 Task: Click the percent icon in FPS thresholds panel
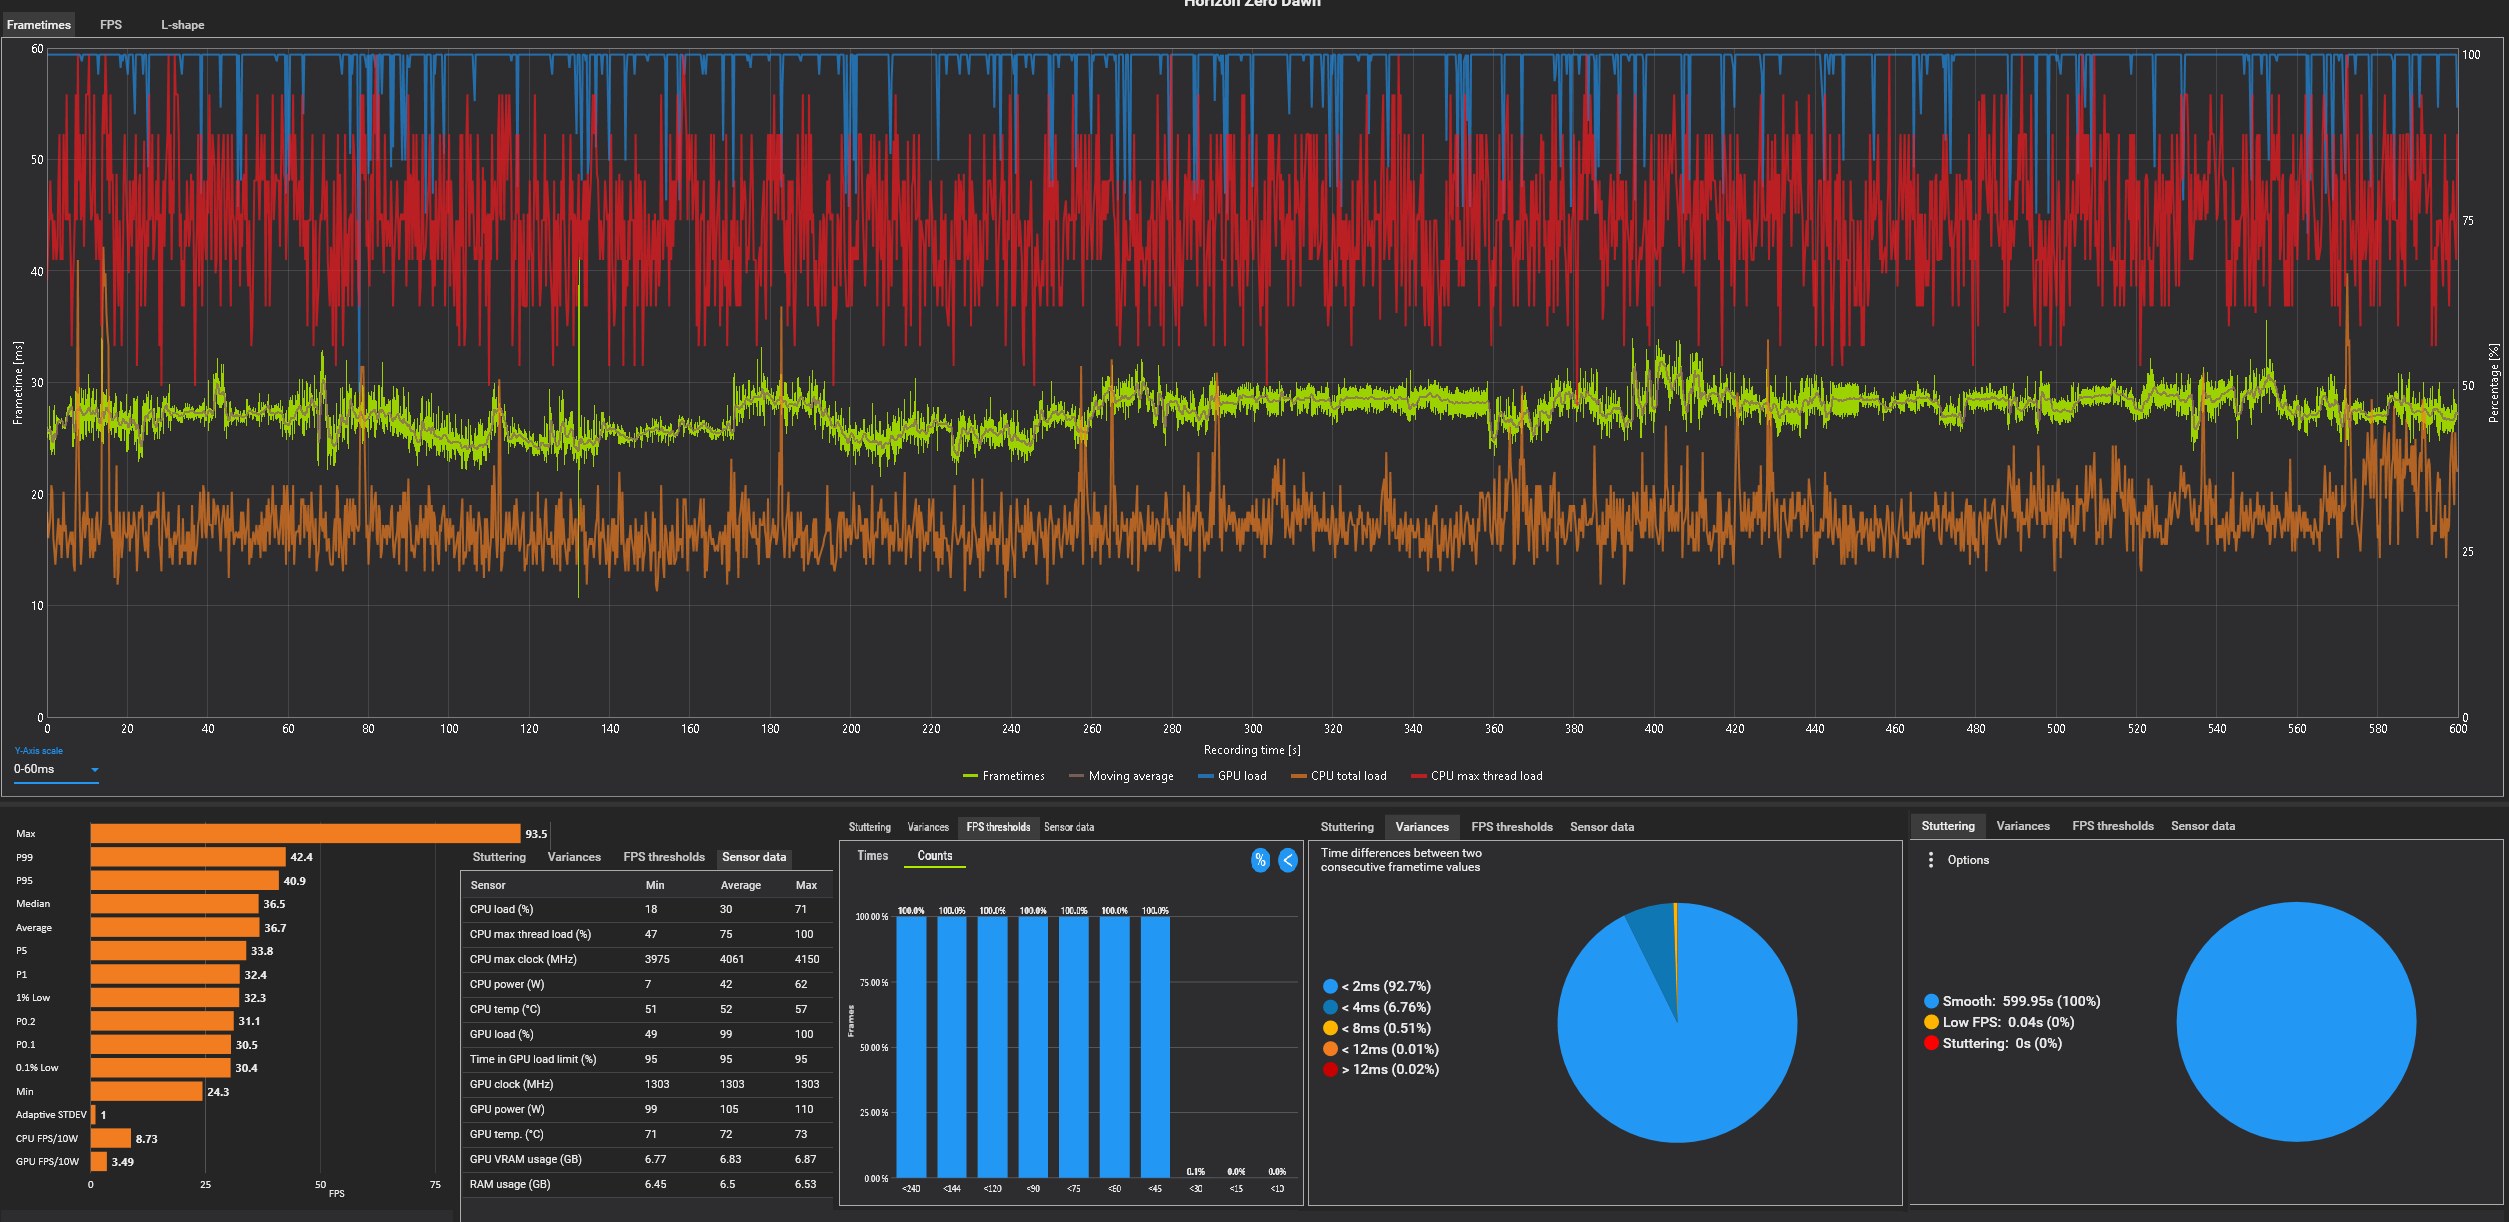point(1260,860)
